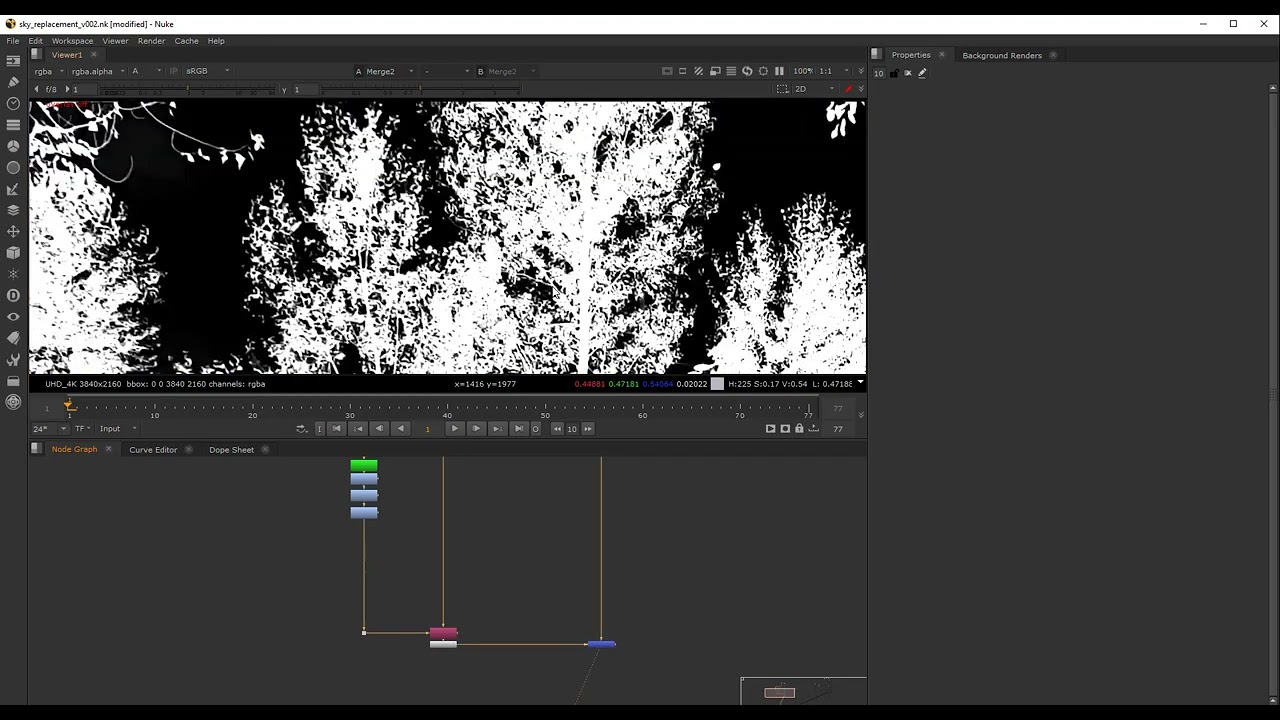Click the timeline lock icon
The width and height of the screenshot is (1280, 720).
tap(799, 428)
